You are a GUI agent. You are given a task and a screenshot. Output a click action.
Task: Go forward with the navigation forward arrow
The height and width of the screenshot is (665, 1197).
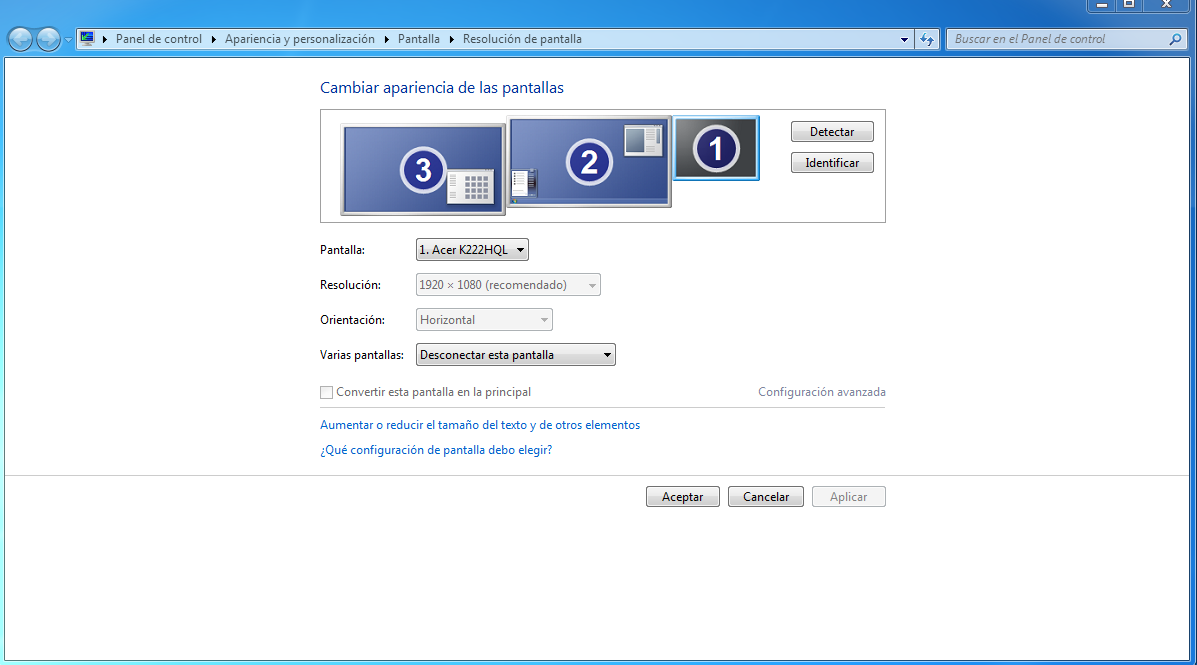(48, 39)
